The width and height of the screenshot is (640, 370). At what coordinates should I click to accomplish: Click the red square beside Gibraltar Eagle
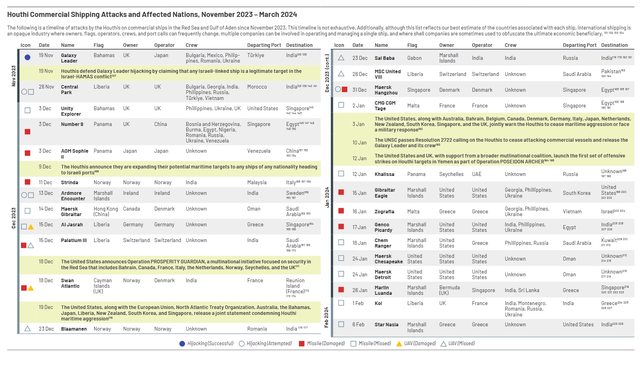coord(341,192)
